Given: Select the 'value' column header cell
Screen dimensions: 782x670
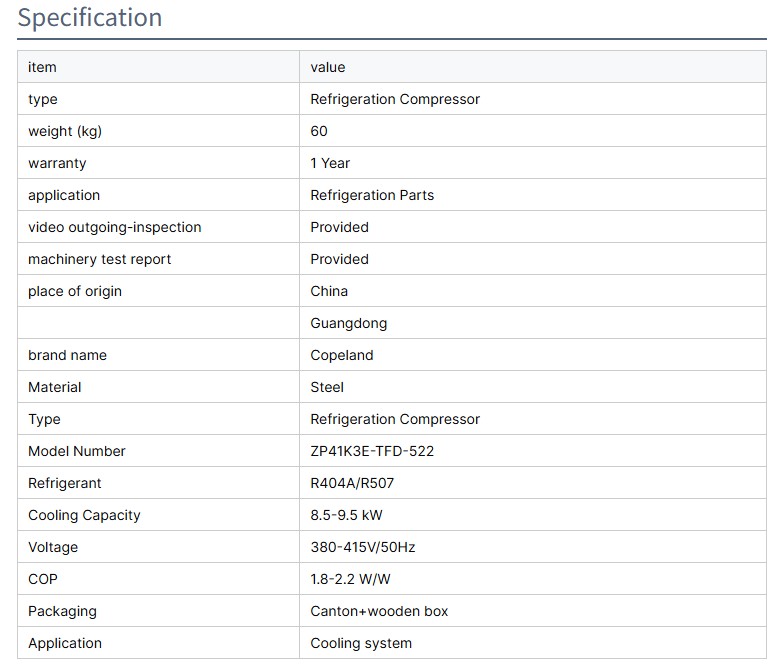Looking at the screenshot, I should tap(328, 67).
